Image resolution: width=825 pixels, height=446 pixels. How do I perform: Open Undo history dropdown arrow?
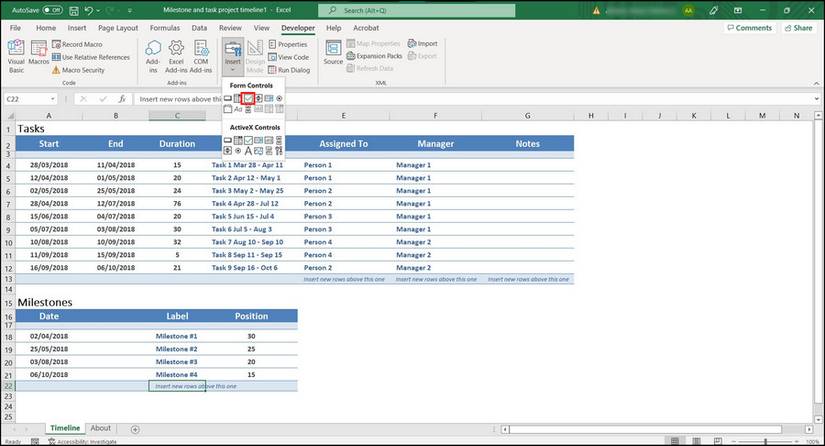[98, 11]
